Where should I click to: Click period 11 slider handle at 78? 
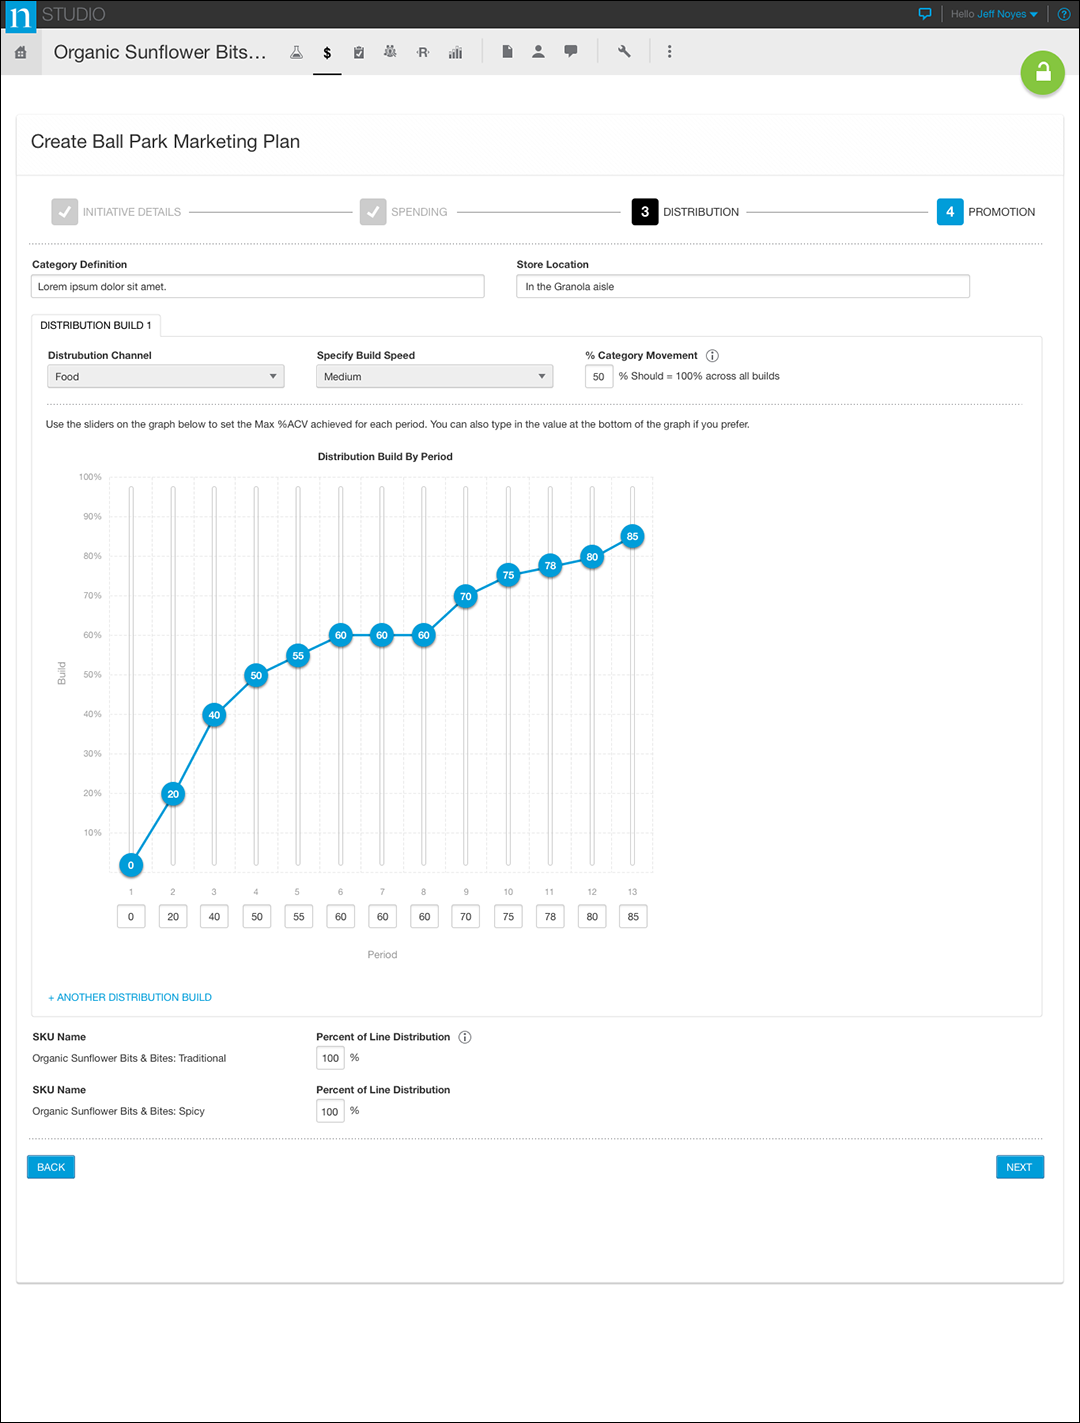coord(550,565)
